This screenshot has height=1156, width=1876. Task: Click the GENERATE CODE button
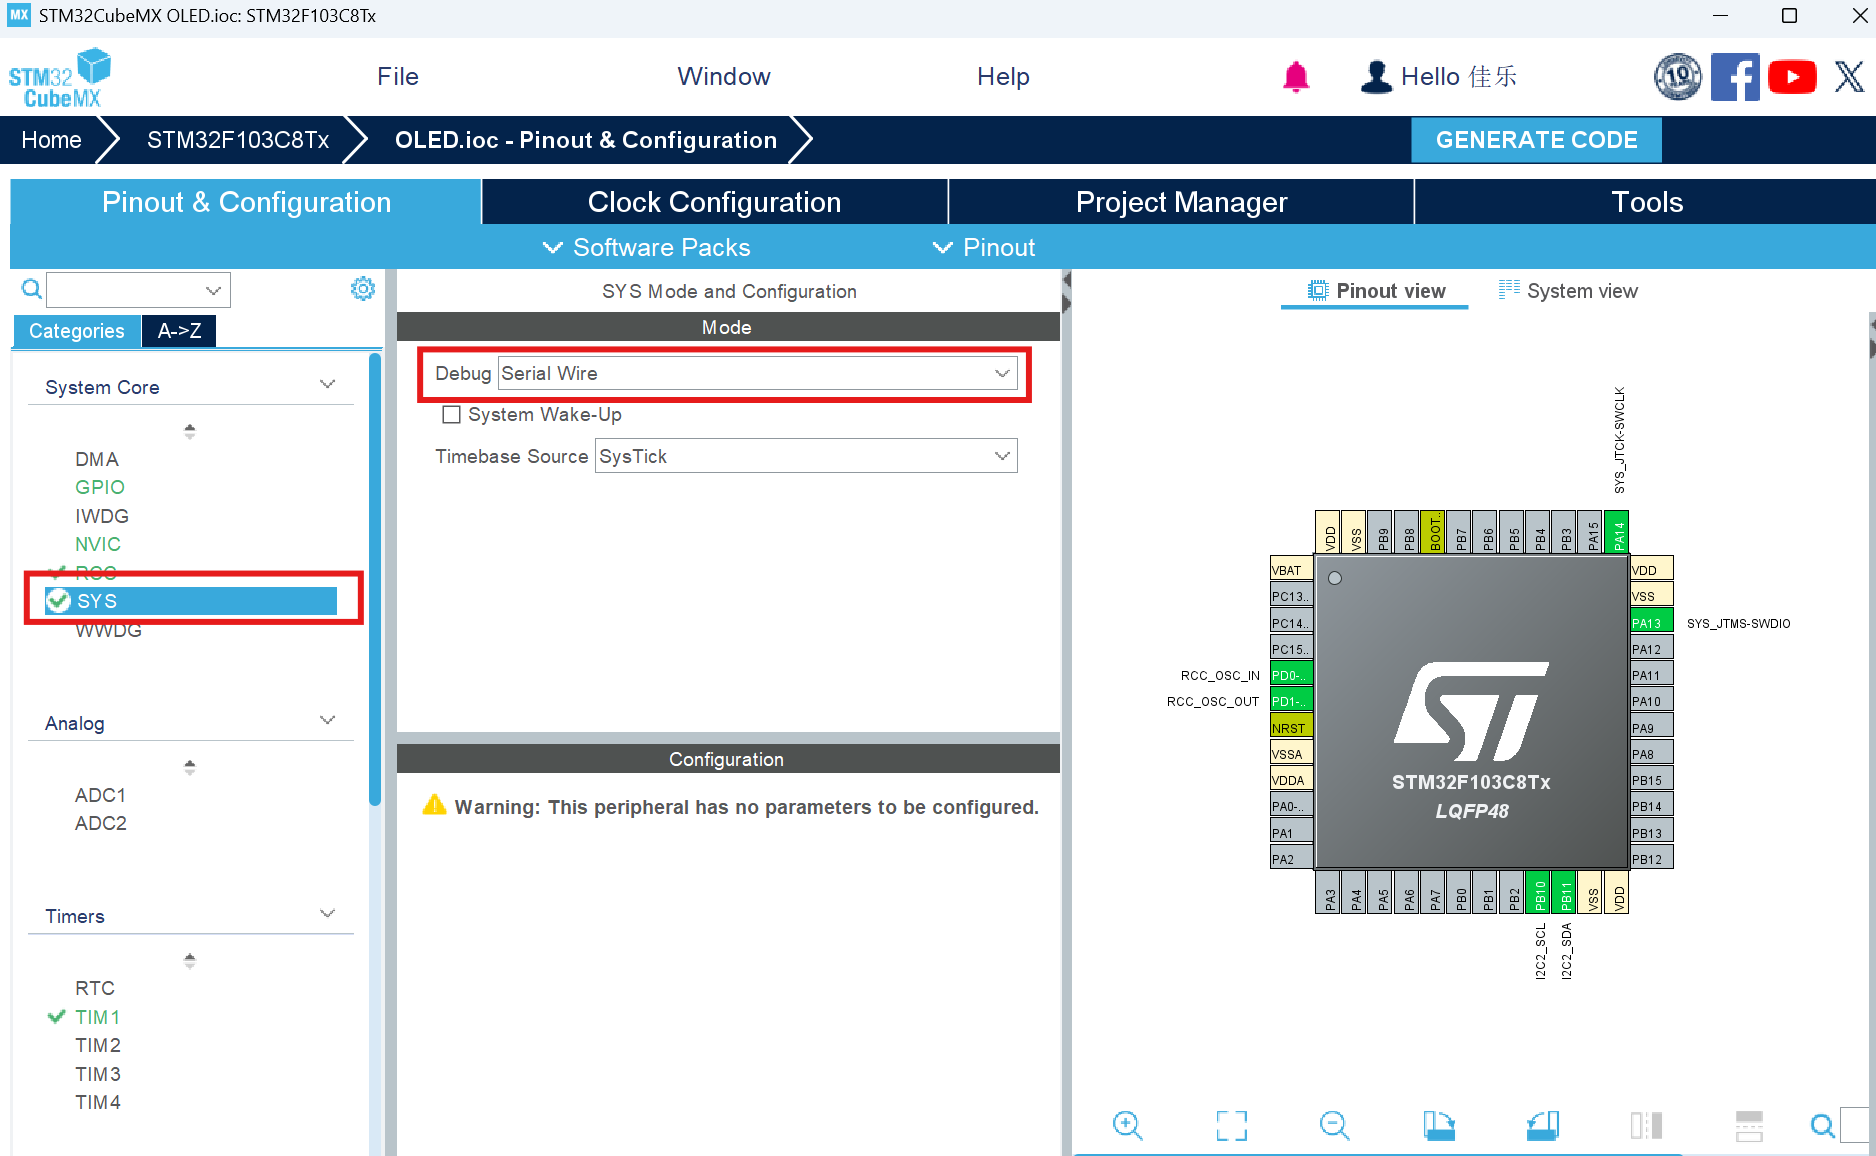click(x=1536, y=140)
